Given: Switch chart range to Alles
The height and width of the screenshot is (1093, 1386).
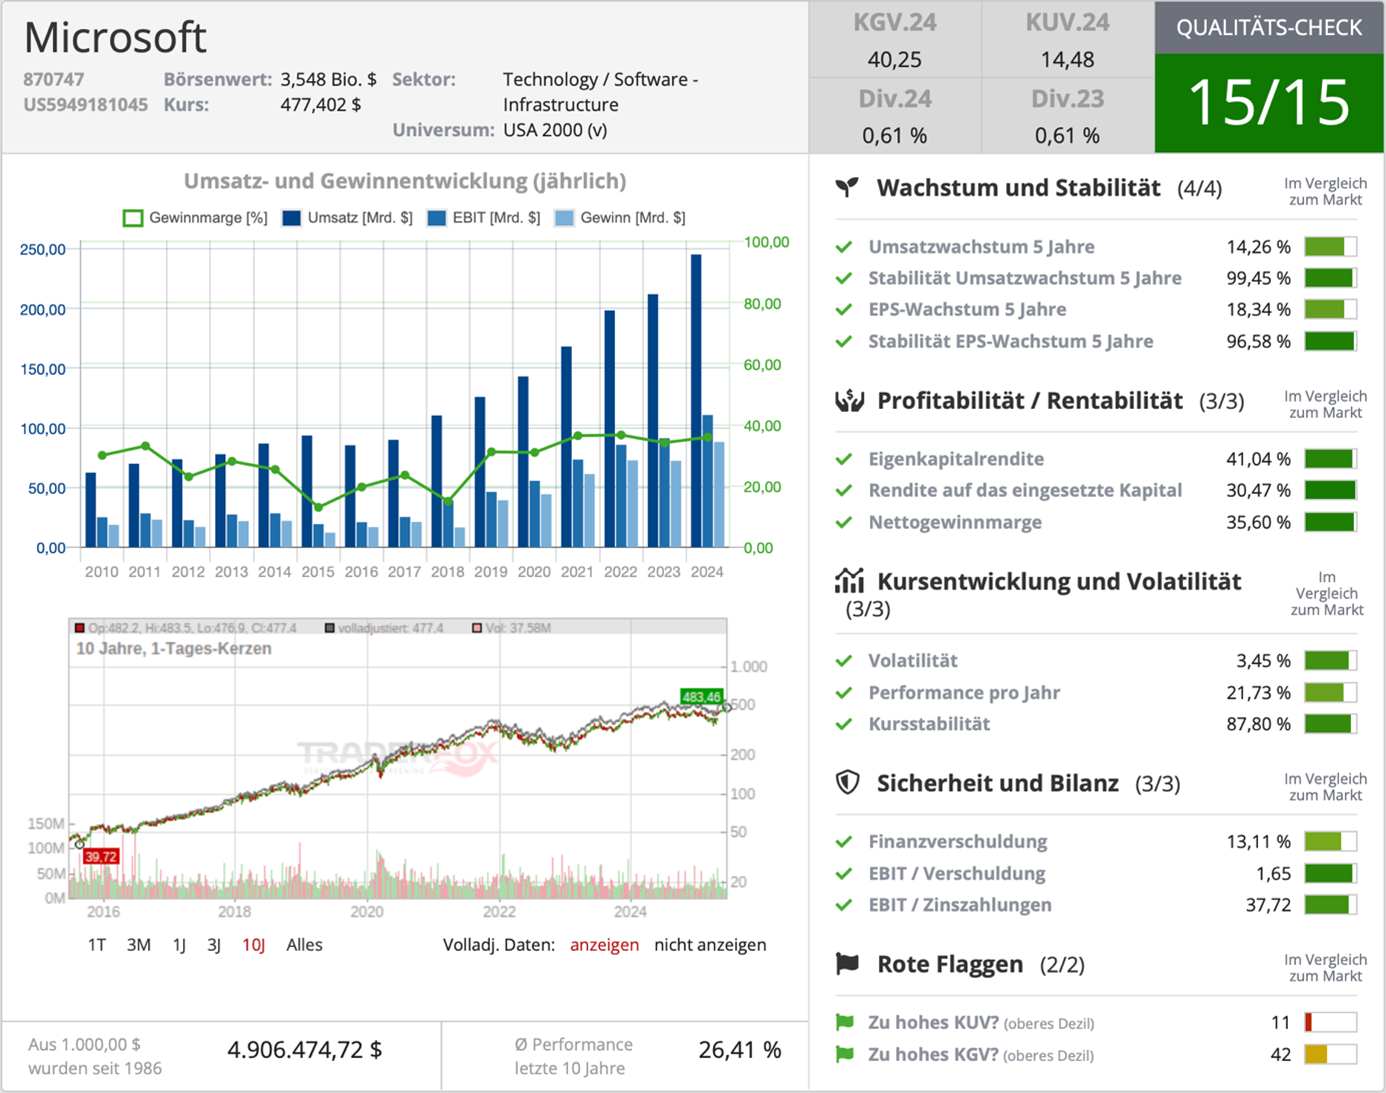Looking at the screenshot, I should (x=304, y=945).
